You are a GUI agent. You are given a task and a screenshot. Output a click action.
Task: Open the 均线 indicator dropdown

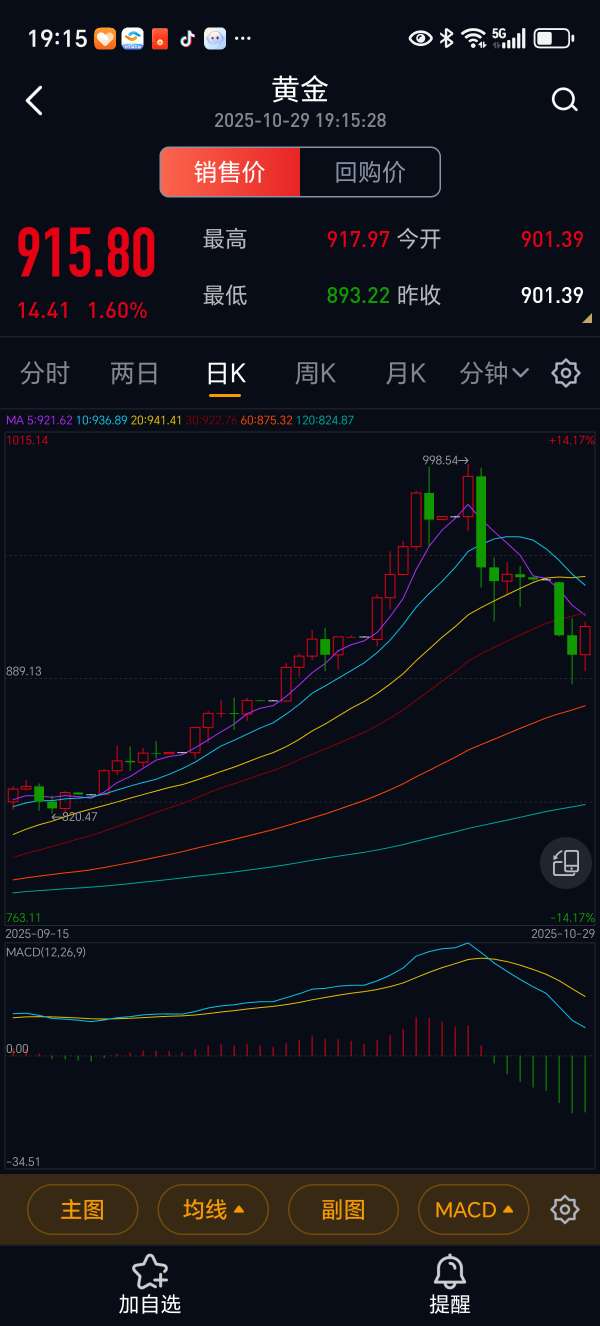213,1210
